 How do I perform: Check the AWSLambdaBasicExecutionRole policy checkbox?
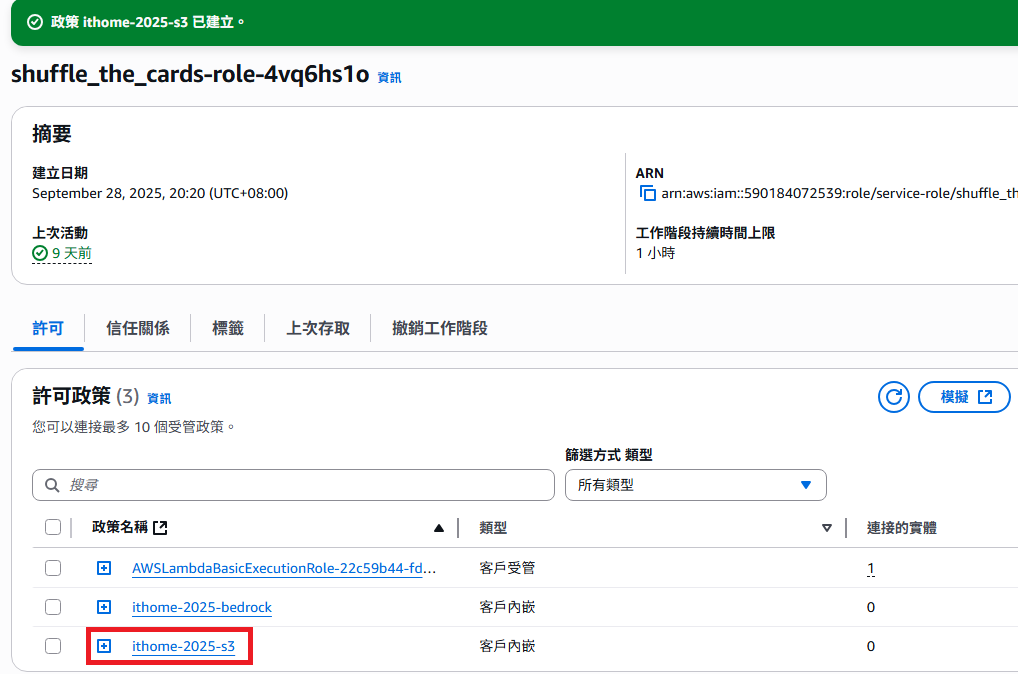53,568
